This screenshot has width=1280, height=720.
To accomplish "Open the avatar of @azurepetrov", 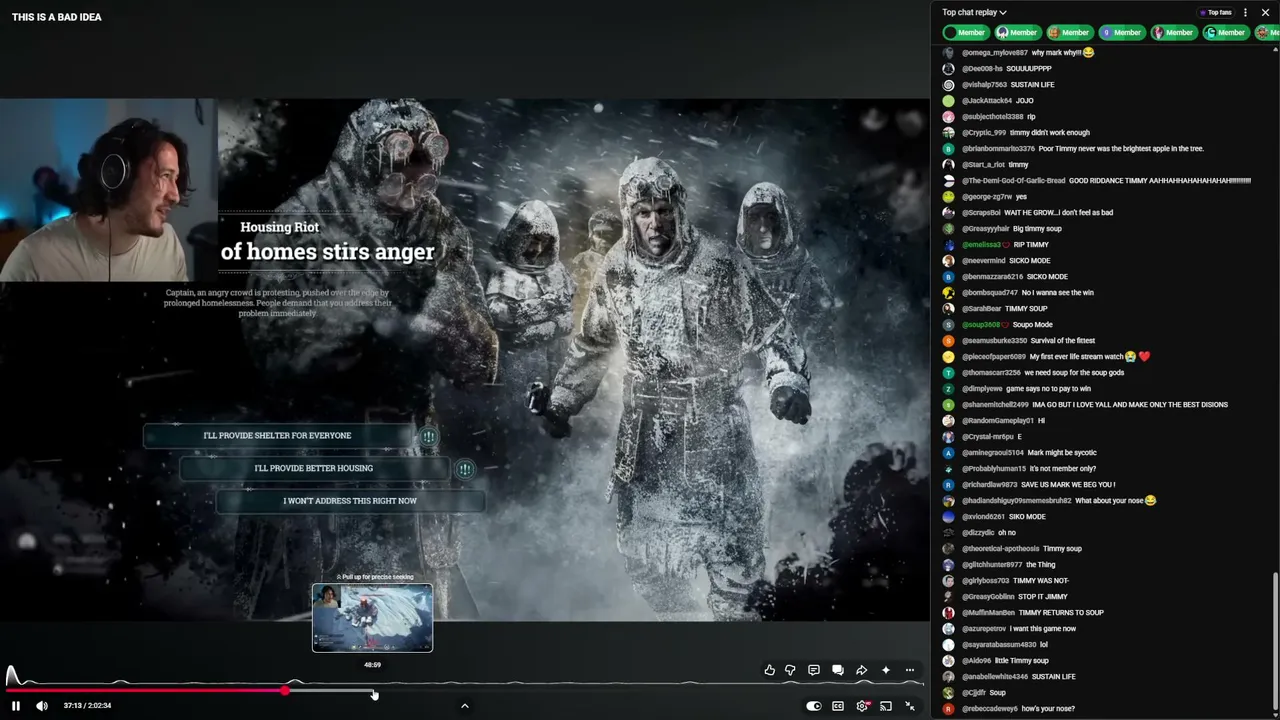I will coord(949,628).
